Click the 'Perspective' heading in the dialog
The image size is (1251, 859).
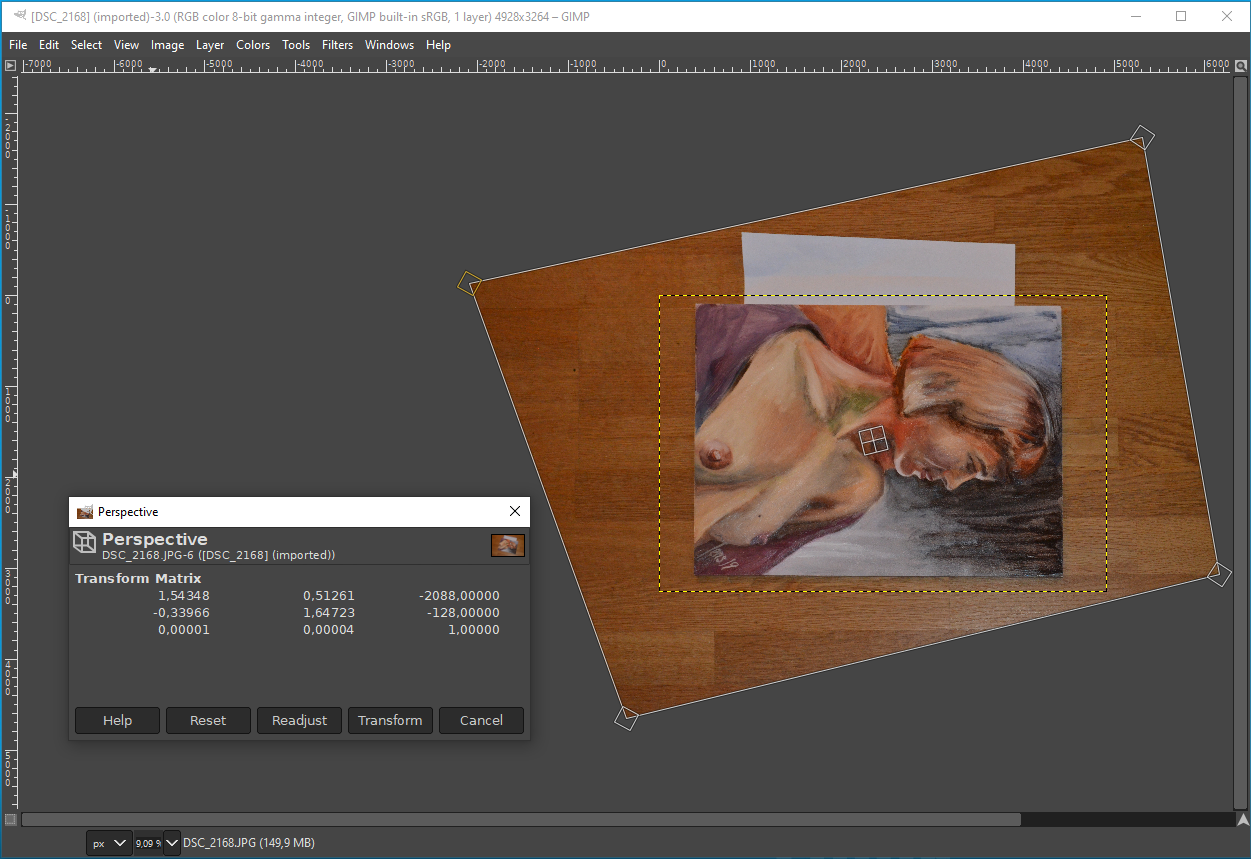pyautogui.click(x=155, y=540)
